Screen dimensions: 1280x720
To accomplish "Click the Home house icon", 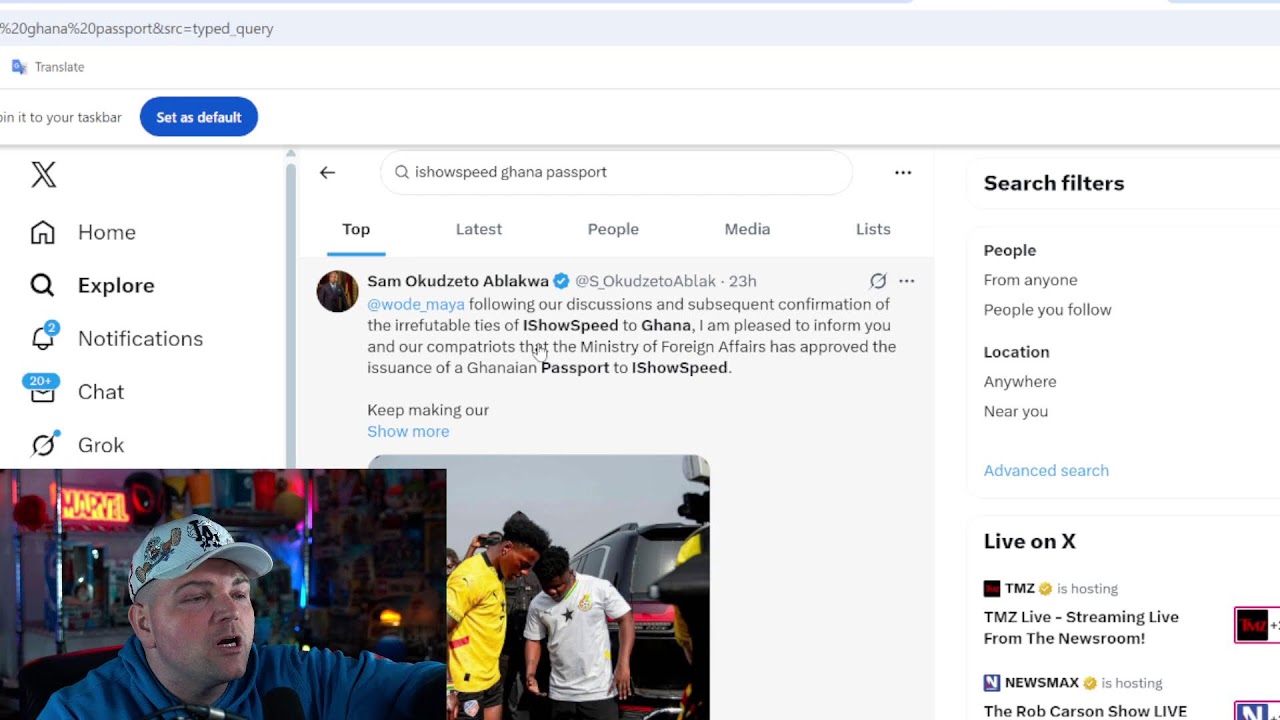I will click(x=42, y=232).
